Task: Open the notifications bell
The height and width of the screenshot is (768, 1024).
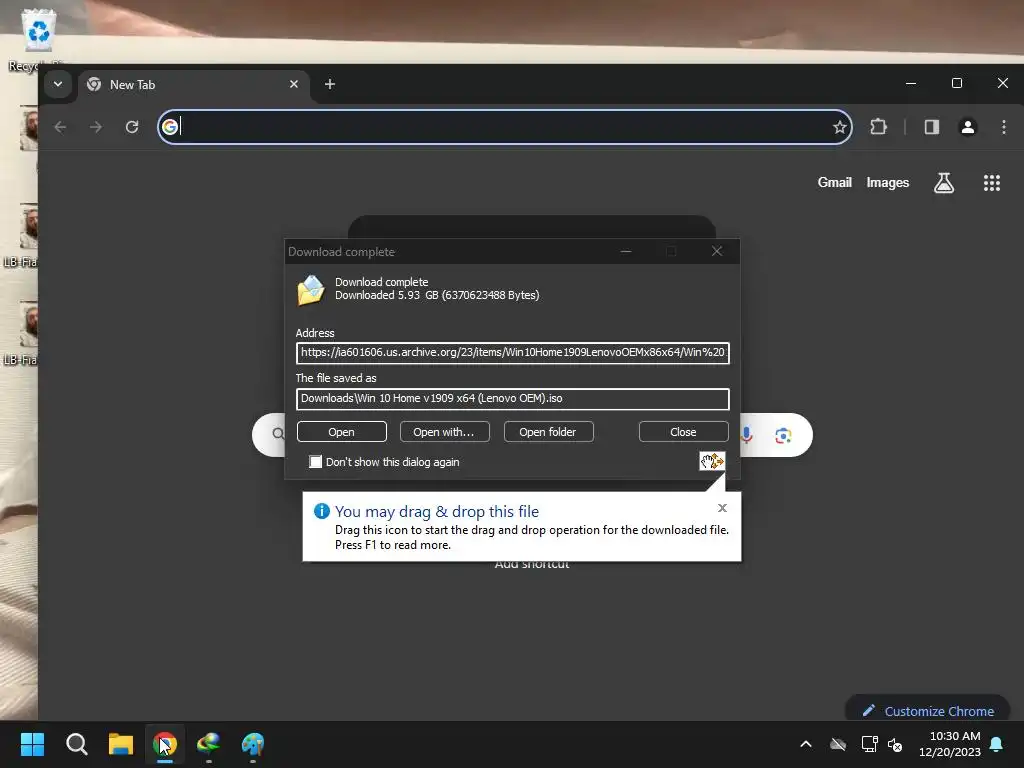Action: pos(997,744)
